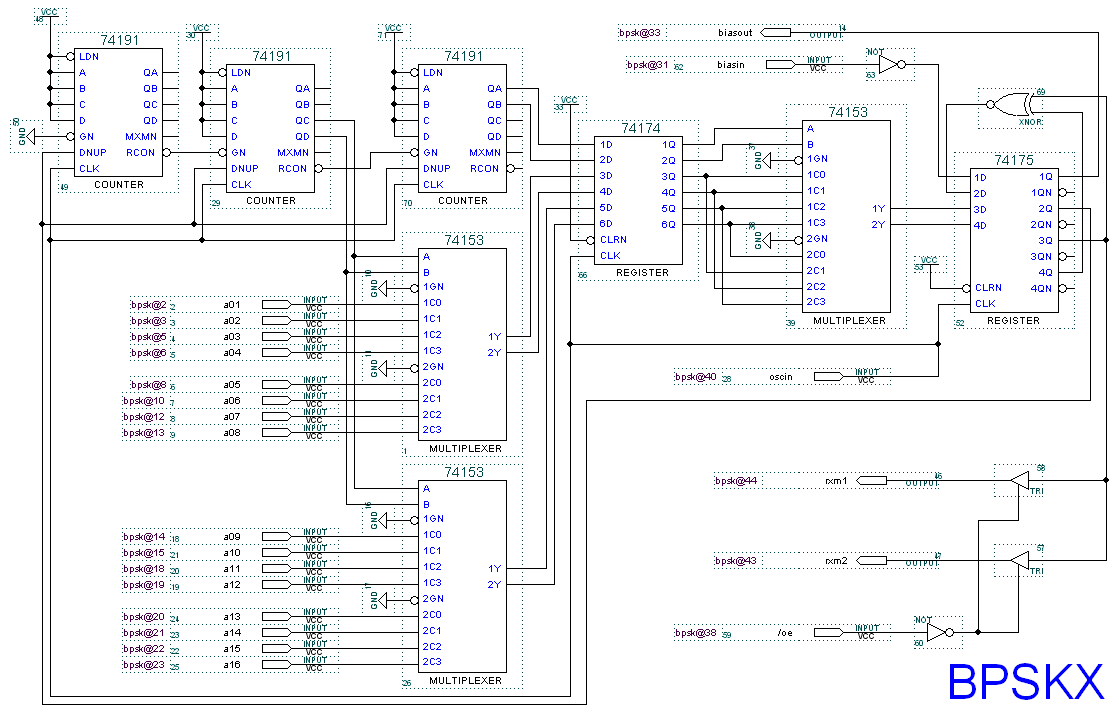1119x712 pixels.
Task: Select the NOT inverter on the /oe input
Action: point(940,632)
